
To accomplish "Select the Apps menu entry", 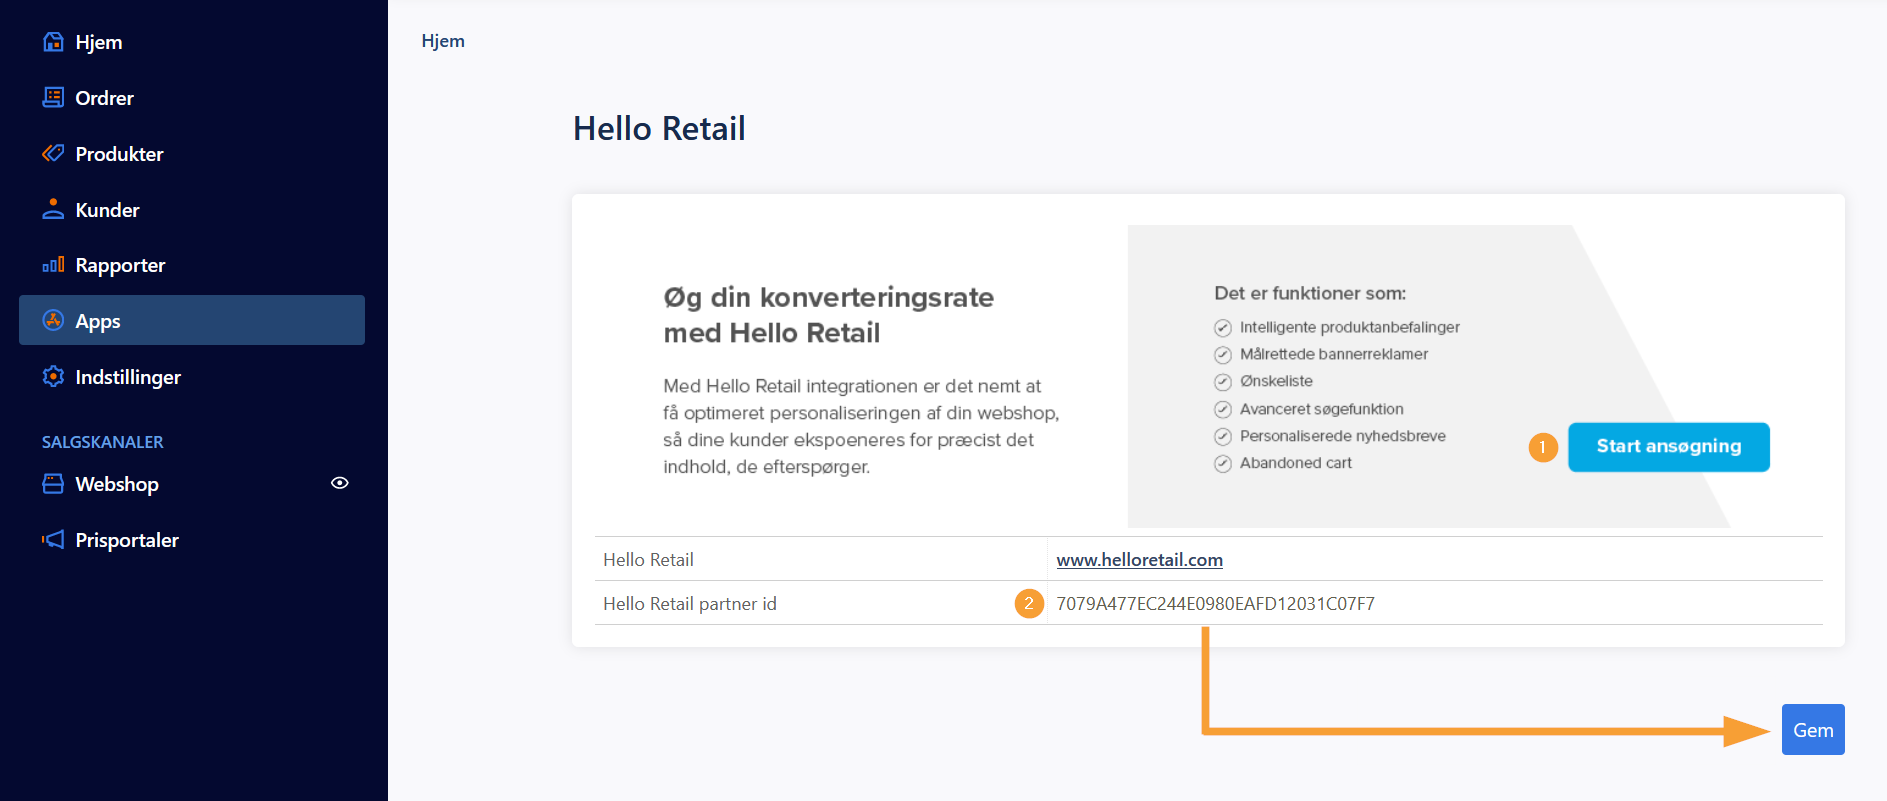I will coord(192,320).
